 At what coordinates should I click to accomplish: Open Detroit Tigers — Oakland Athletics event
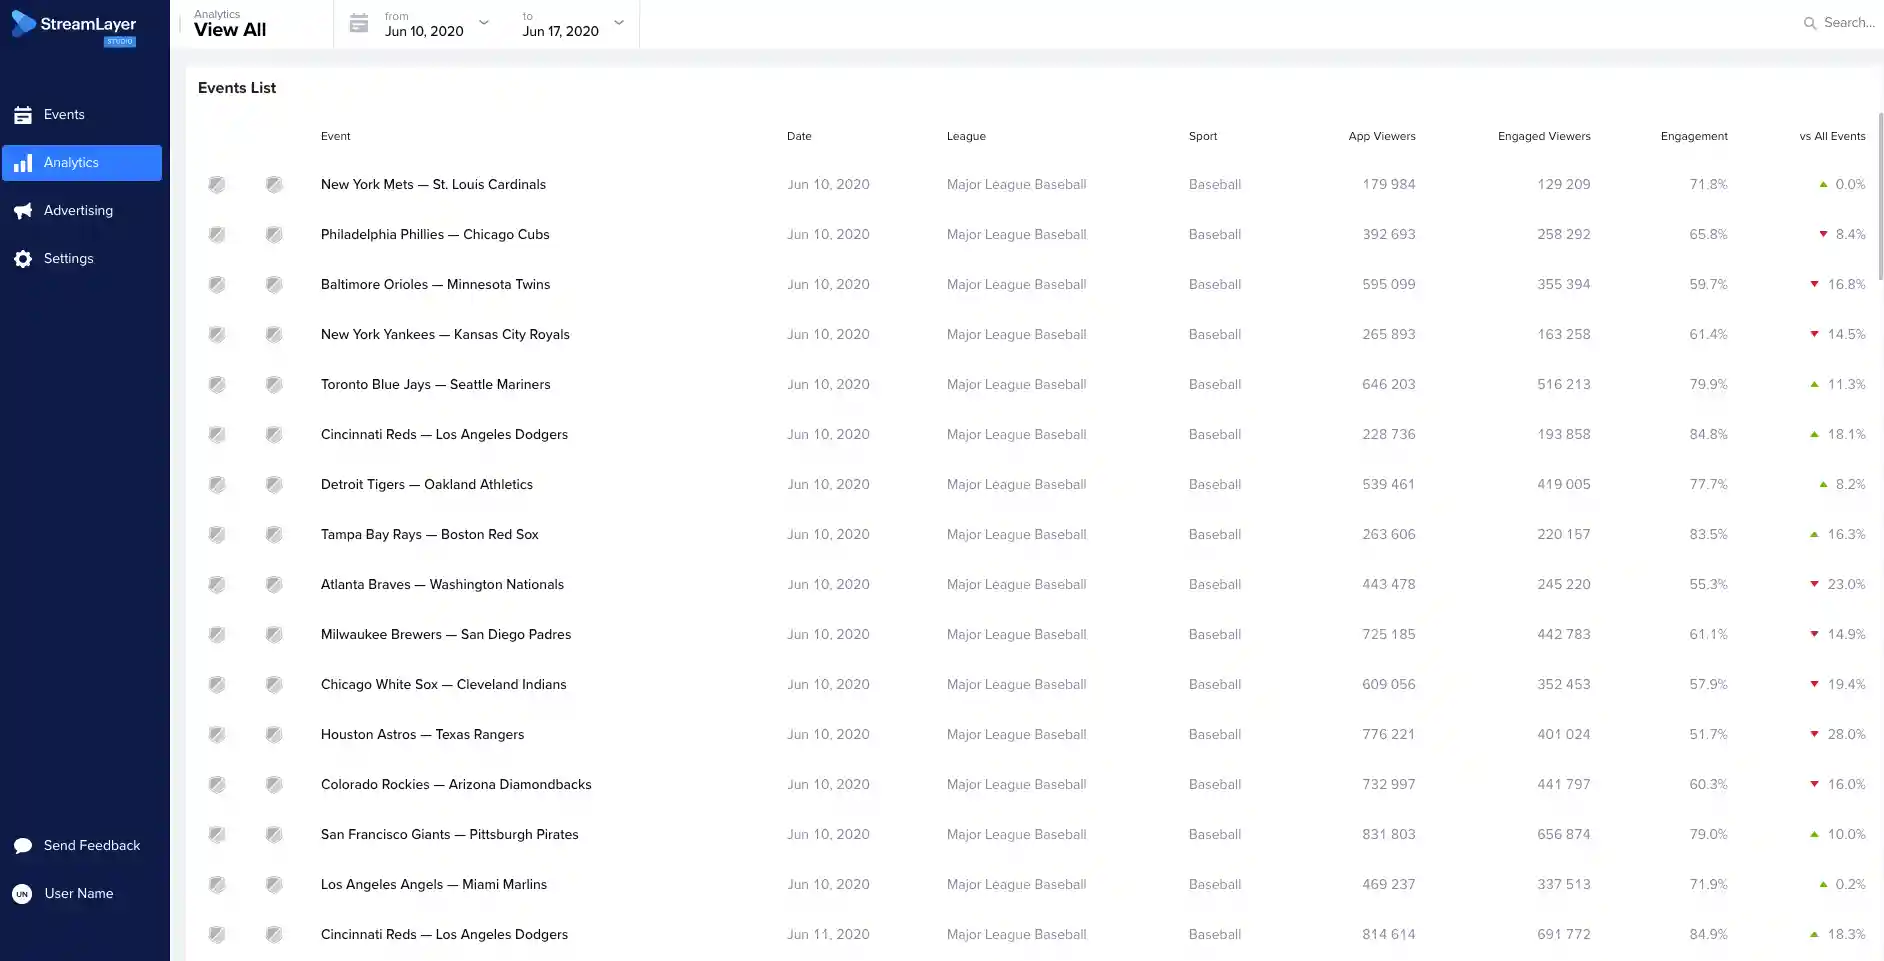(x=427, y=485)
